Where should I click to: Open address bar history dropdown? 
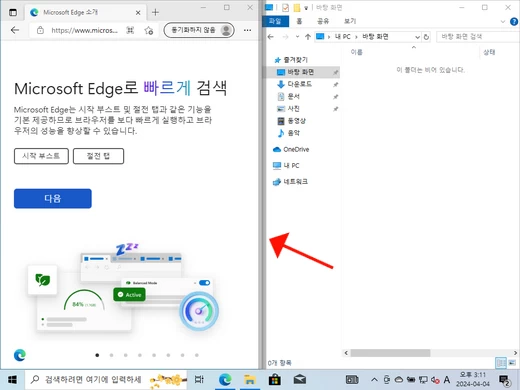point(417,37)
